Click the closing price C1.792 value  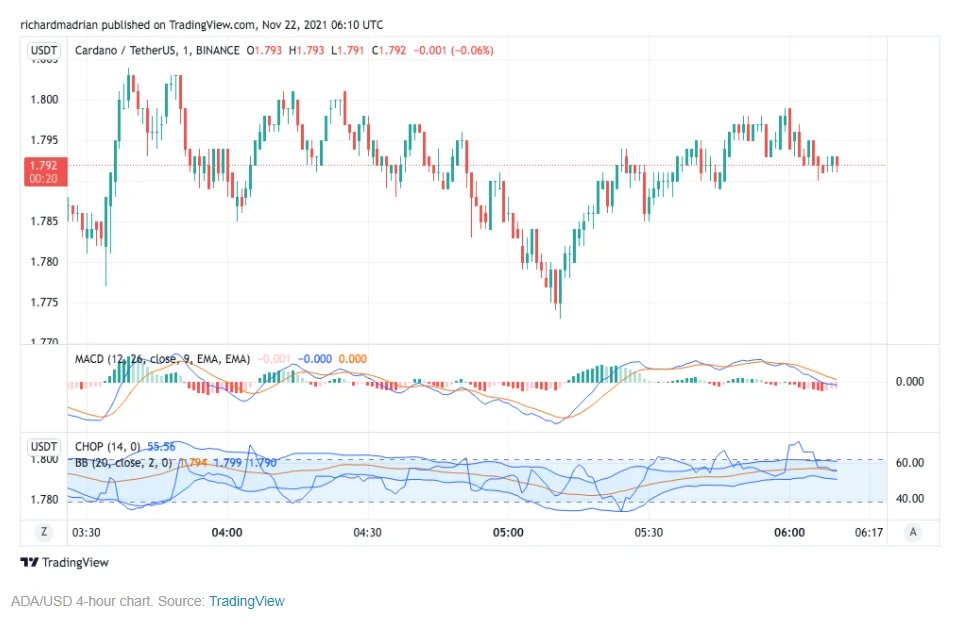pos(389,51)
